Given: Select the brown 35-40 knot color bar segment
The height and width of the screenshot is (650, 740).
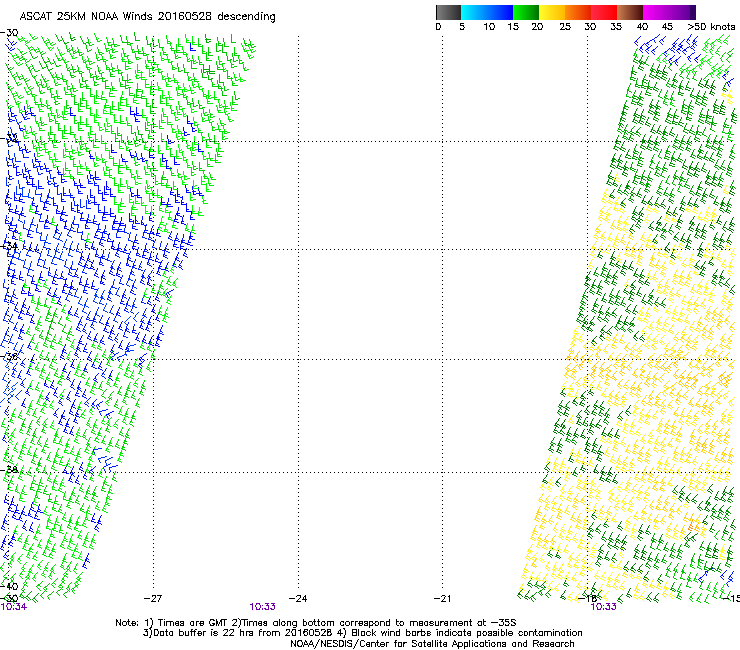Looking at the screenshot, I should [630, 12].
